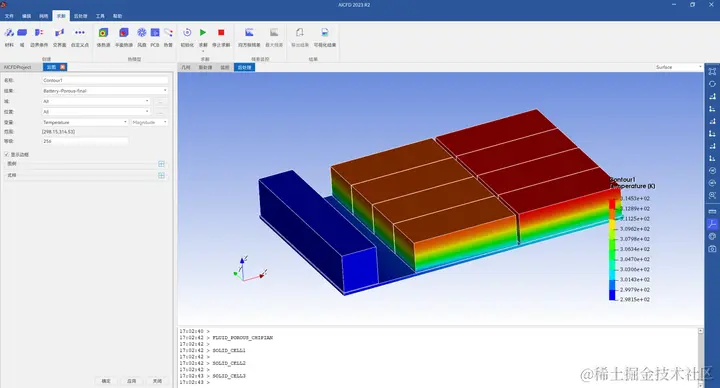Expand the 图例 legend section
This screenshot has width=720, height=388.
click(161, 164)
